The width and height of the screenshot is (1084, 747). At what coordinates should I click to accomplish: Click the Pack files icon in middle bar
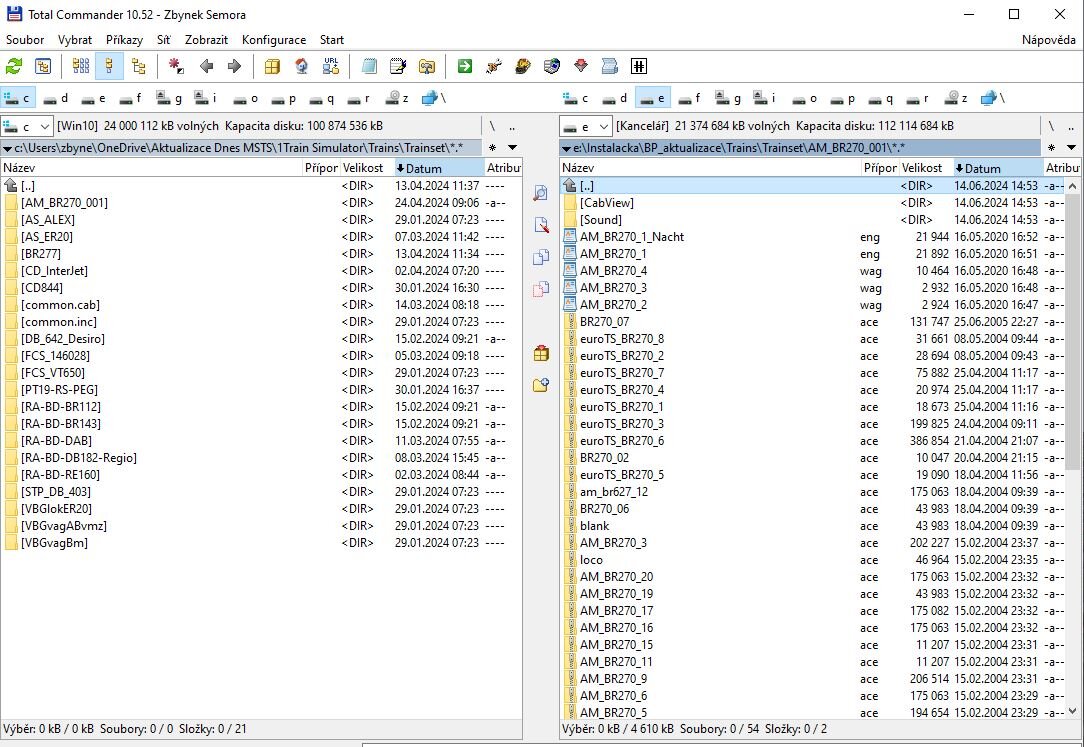541,353
